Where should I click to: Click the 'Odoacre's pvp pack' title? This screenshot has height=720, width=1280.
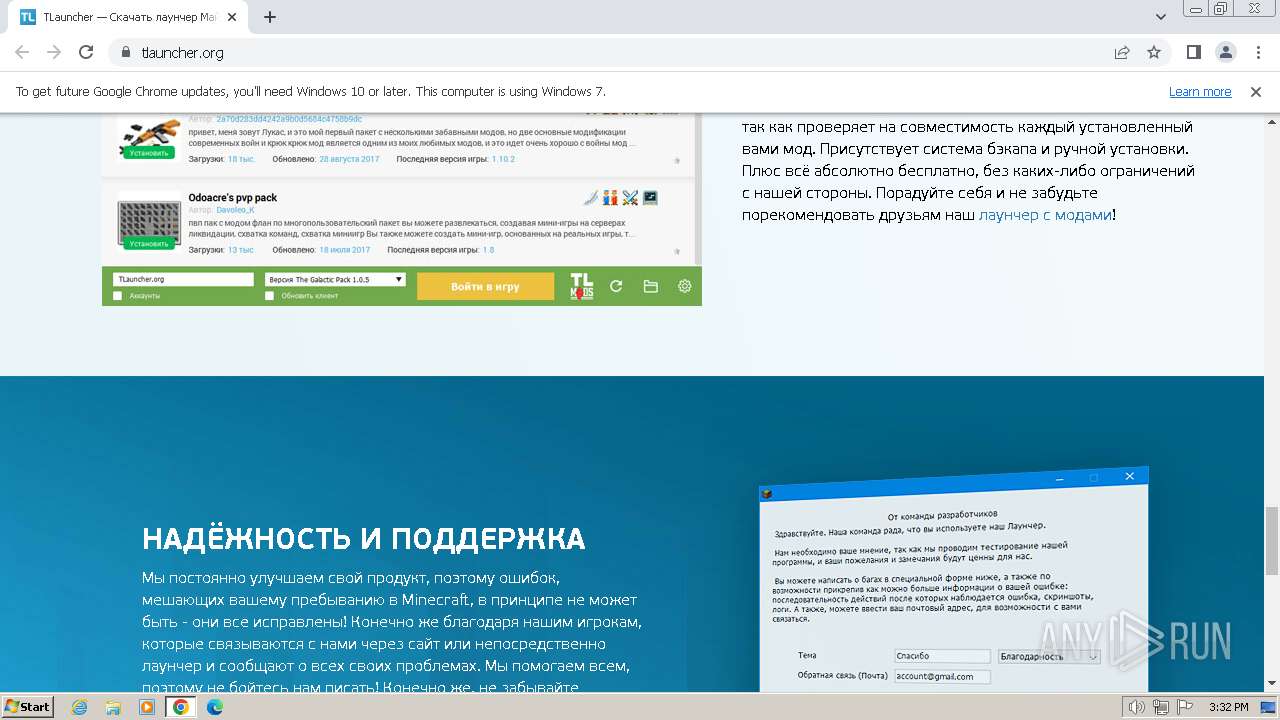click(x=233, y=198)
